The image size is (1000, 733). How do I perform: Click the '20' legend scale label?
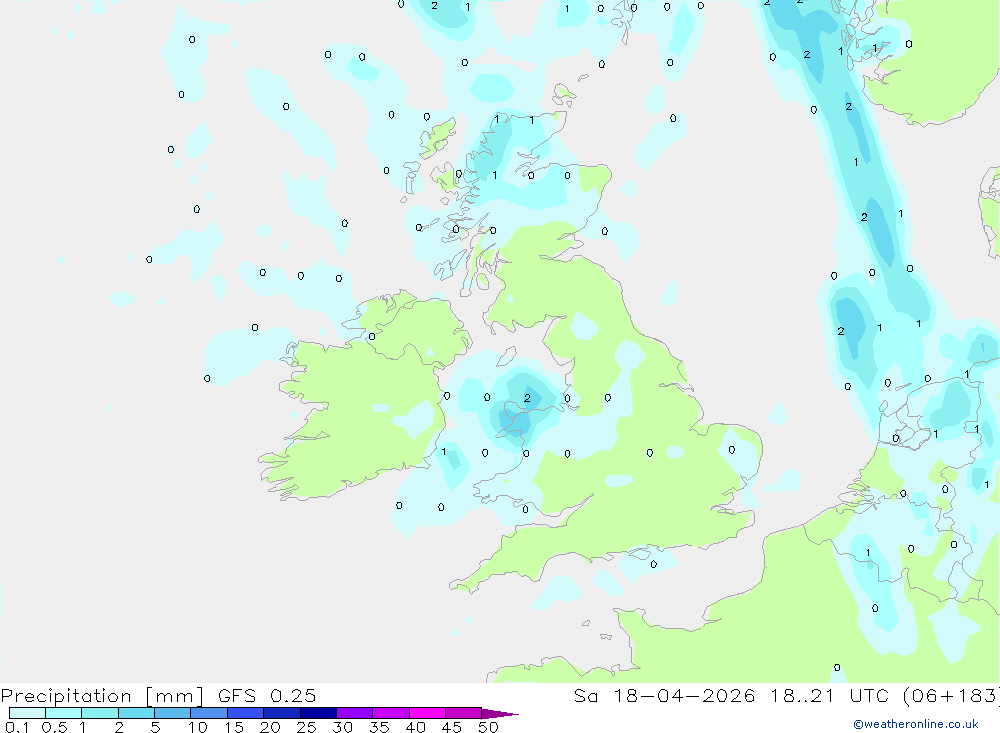270,727
